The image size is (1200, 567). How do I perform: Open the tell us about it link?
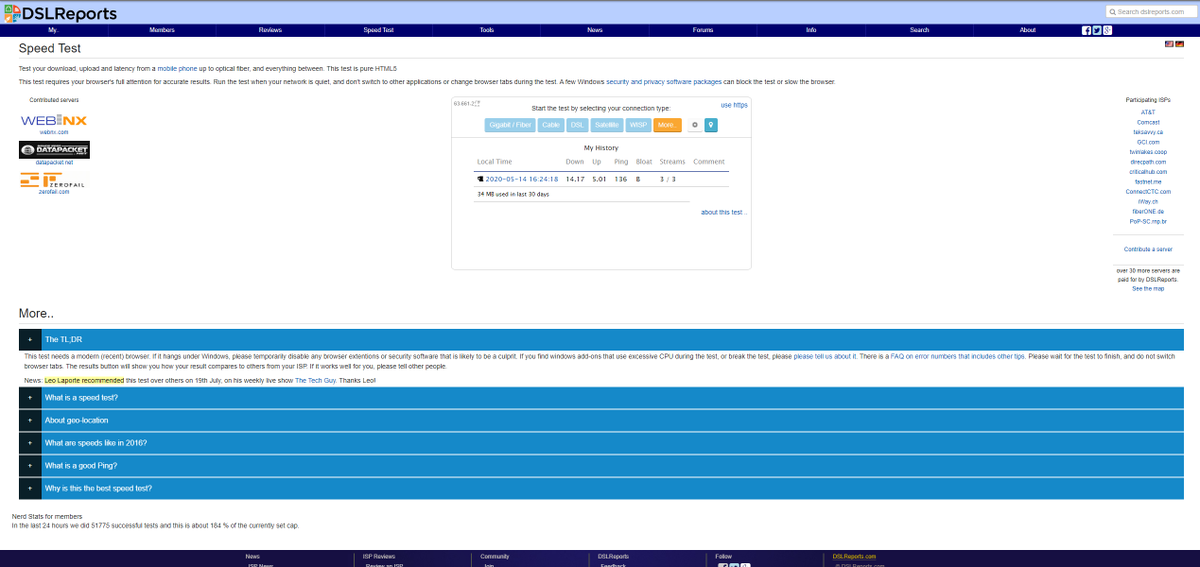(824, 356)
